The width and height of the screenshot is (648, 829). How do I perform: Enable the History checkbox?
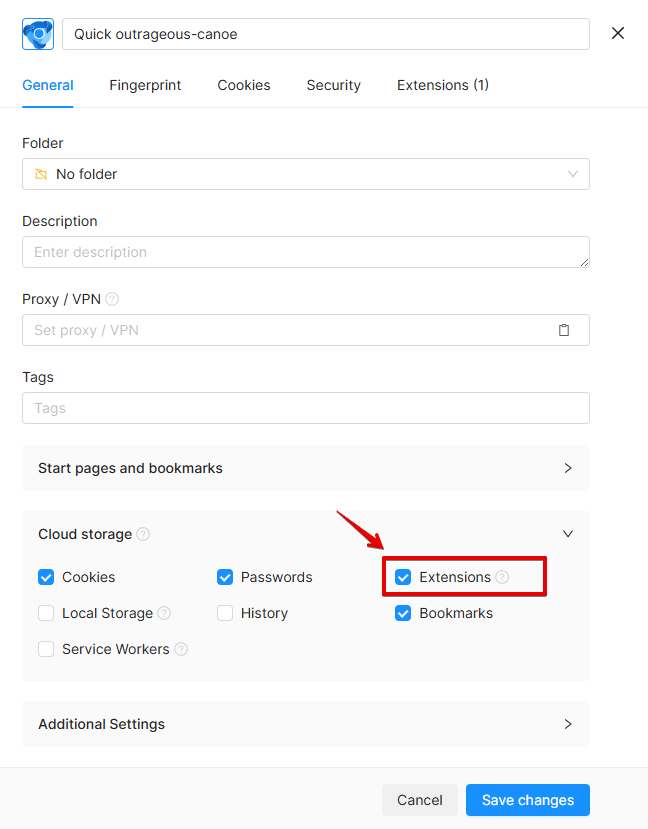click(225, 613)
